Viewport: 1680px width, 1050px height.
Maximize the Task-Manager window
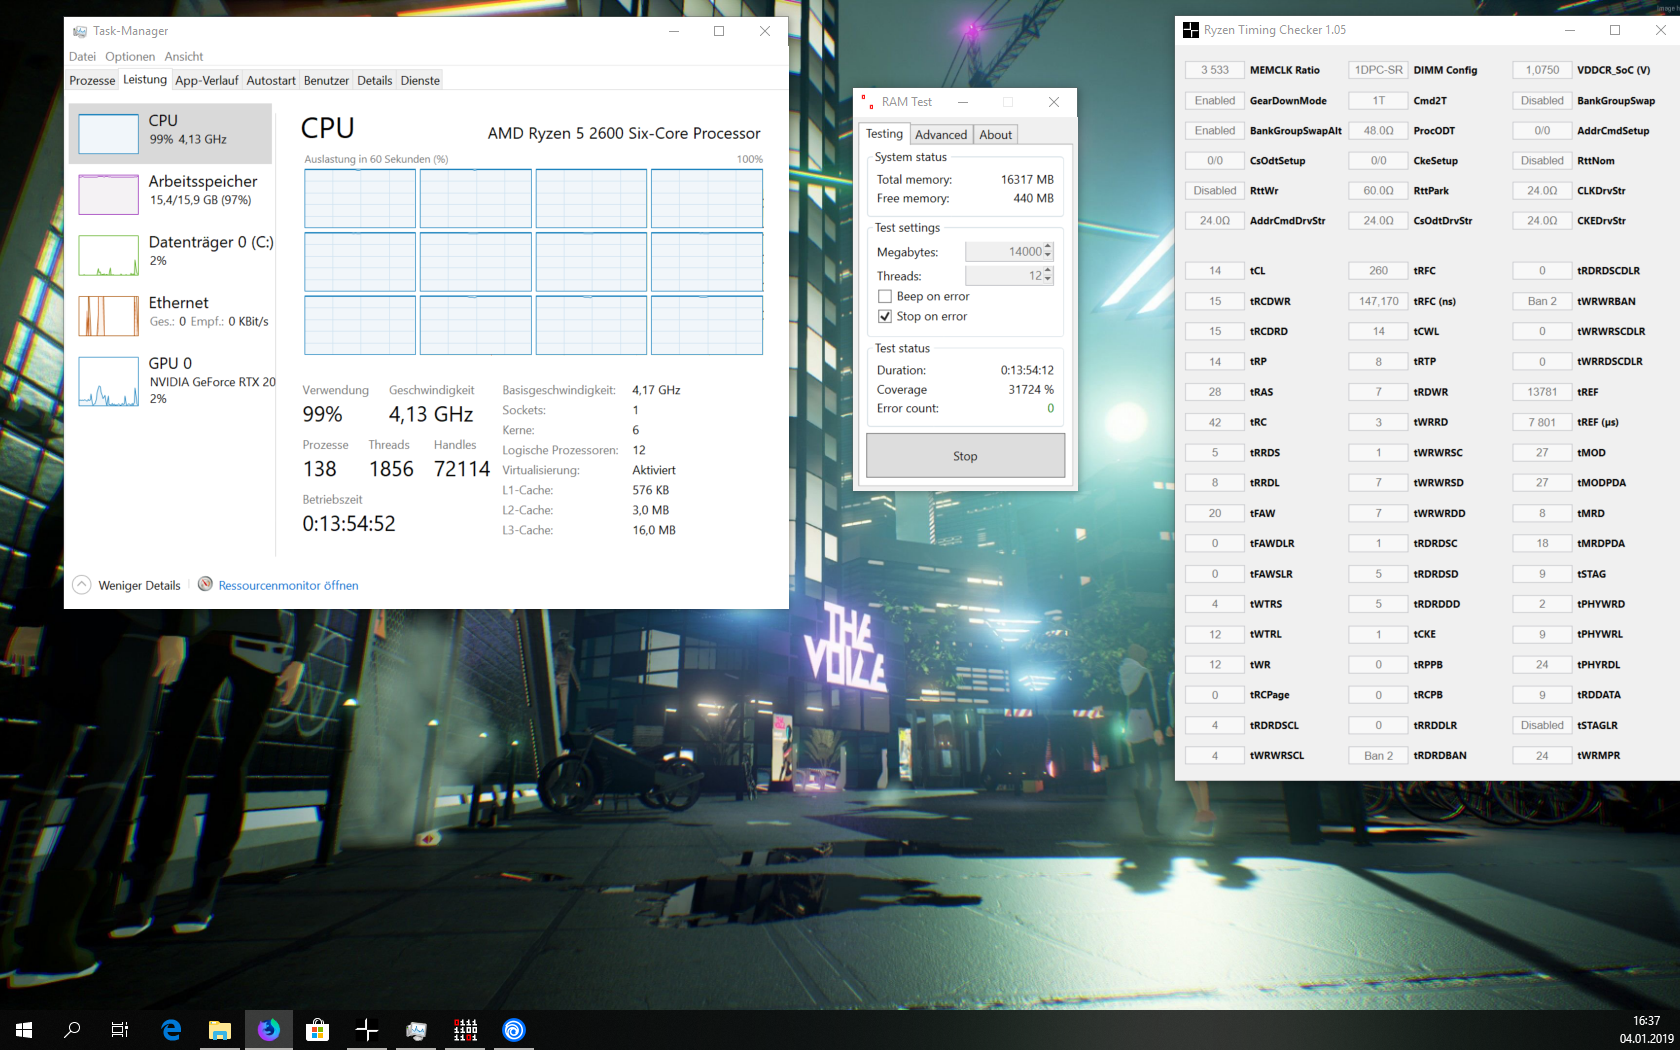[719, 31]
